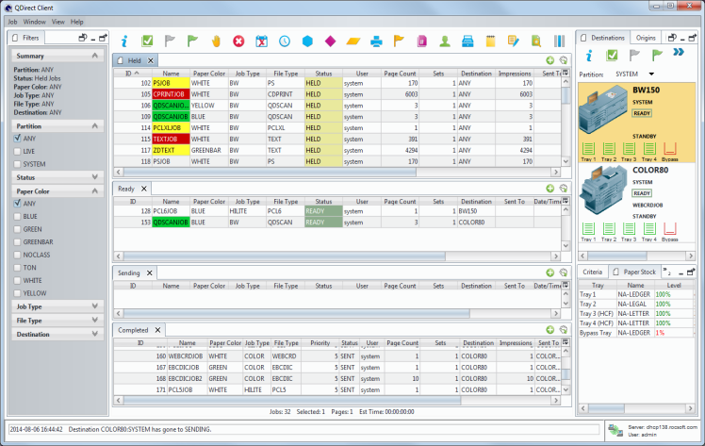Click the magenta diamond icon
705x446 pixels.
coord(330,41)
